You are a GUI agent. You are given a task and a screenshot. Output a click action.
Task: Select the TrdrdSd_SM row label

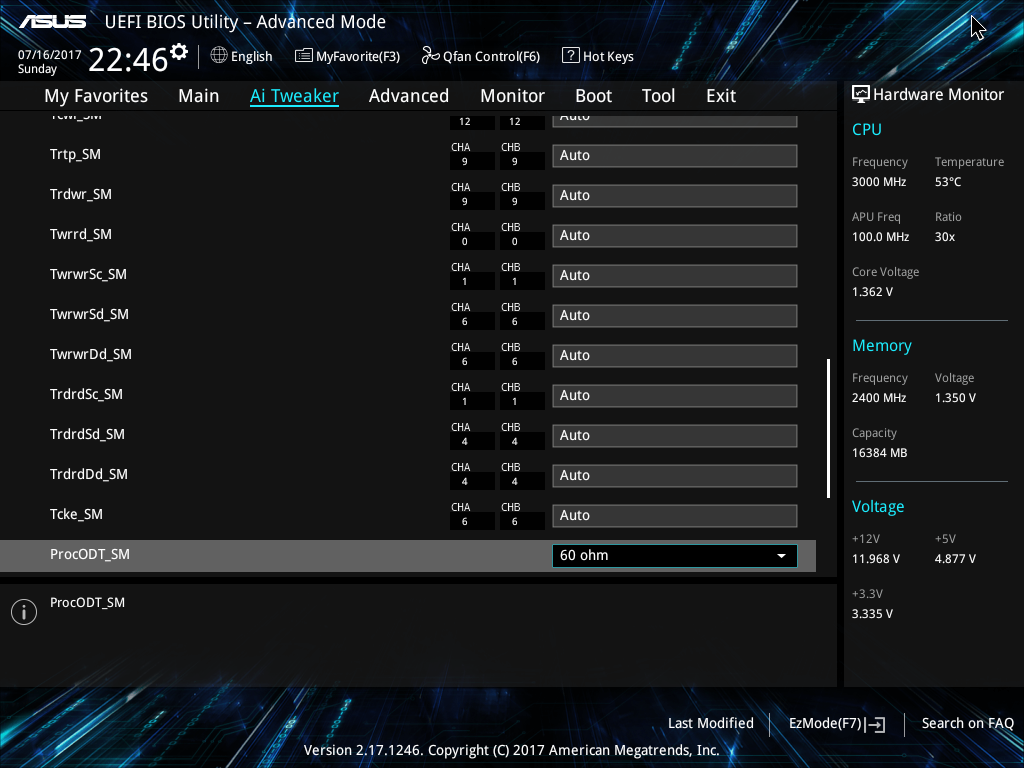click(88, 434)
